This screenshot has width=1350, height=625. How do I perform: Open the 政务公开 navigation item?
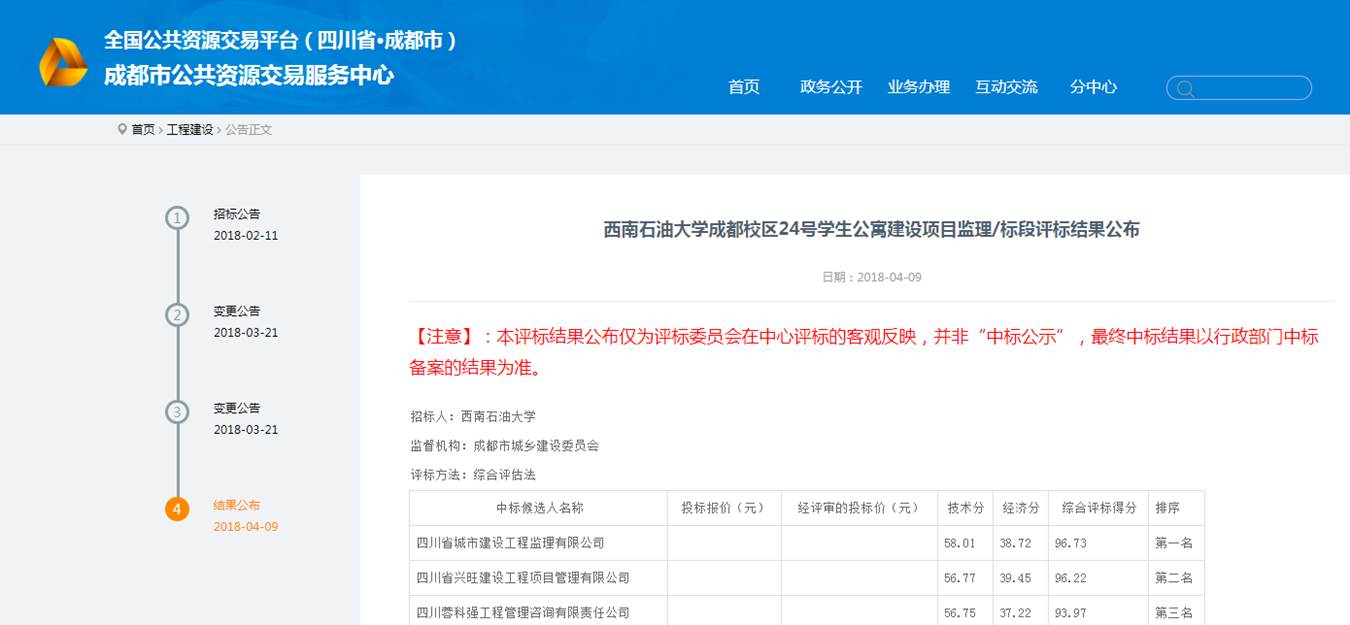coord(831,87)
